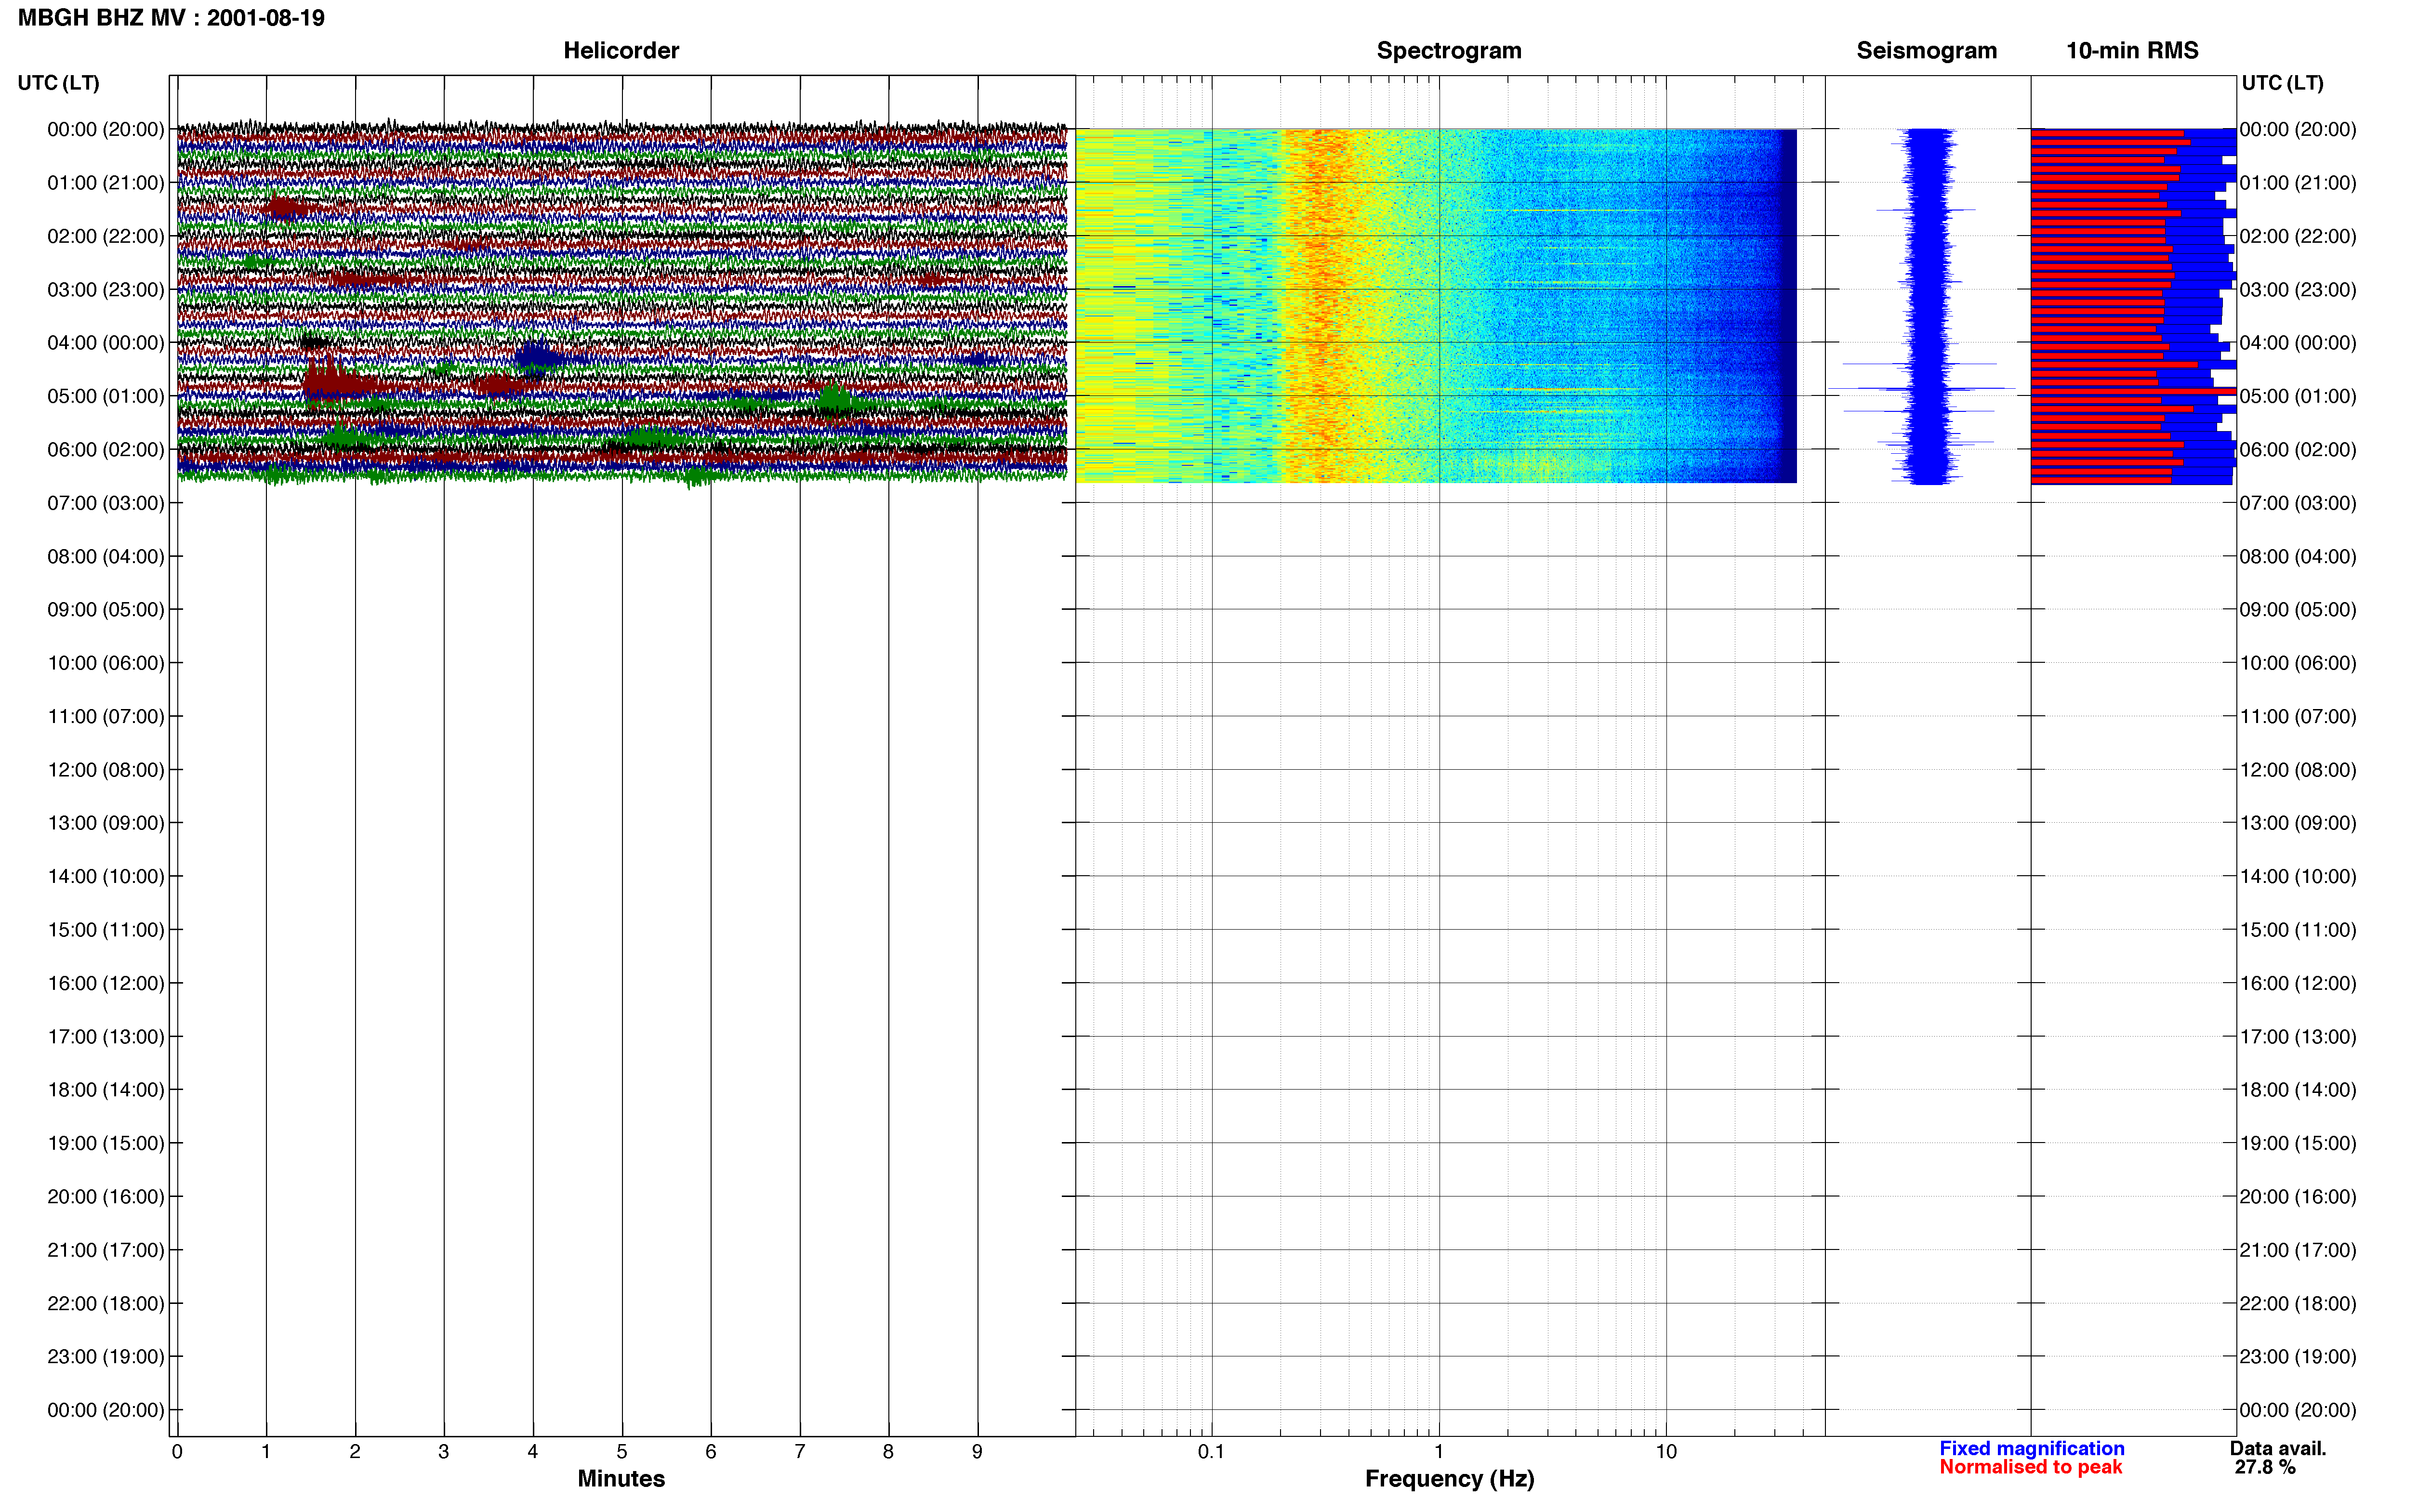Click the 'Spectrogram' panel heading
Screen dimensions: 2418x1512
tap(1449, 50)
